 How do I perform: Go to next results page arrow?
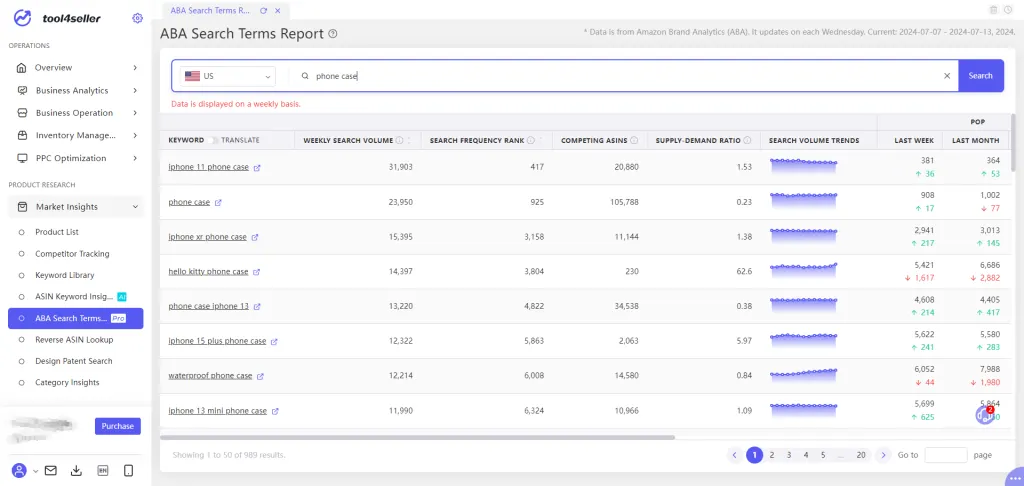(884, 455)
